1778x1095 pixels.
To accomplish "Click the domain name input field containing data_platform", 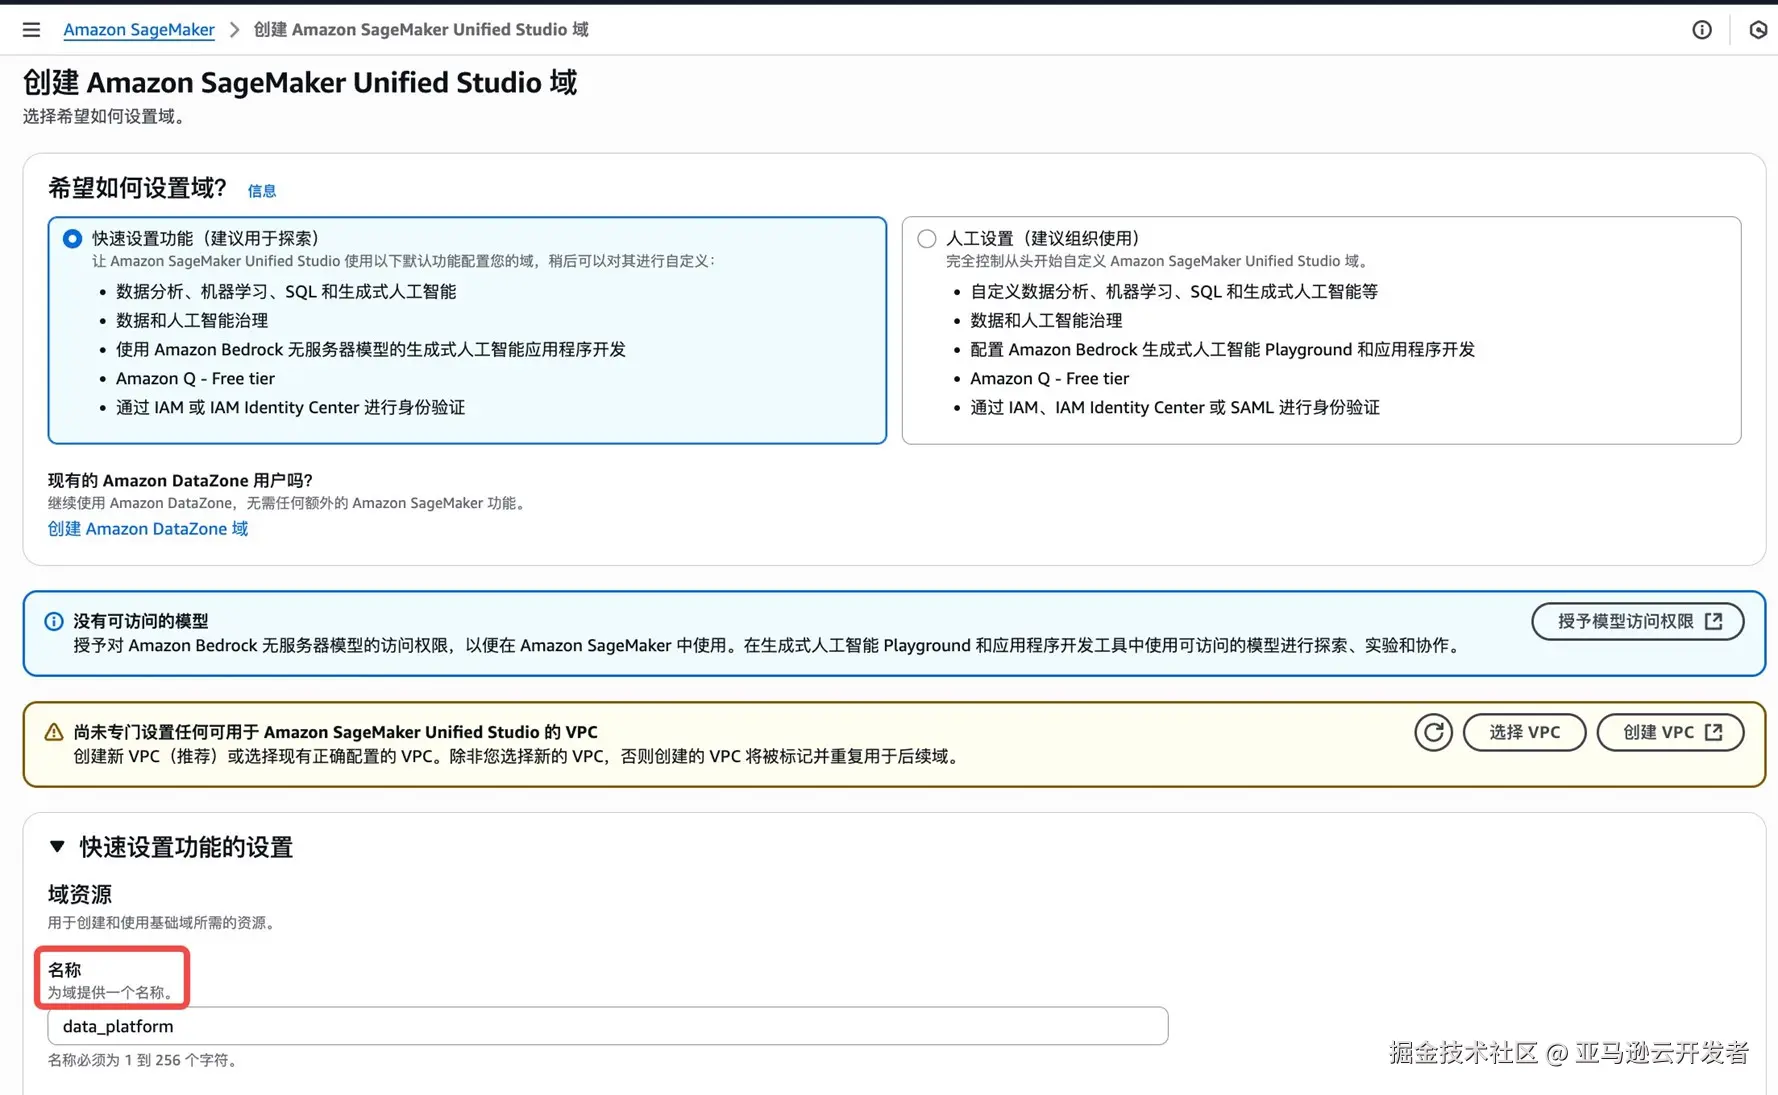I will (608, 1026).
